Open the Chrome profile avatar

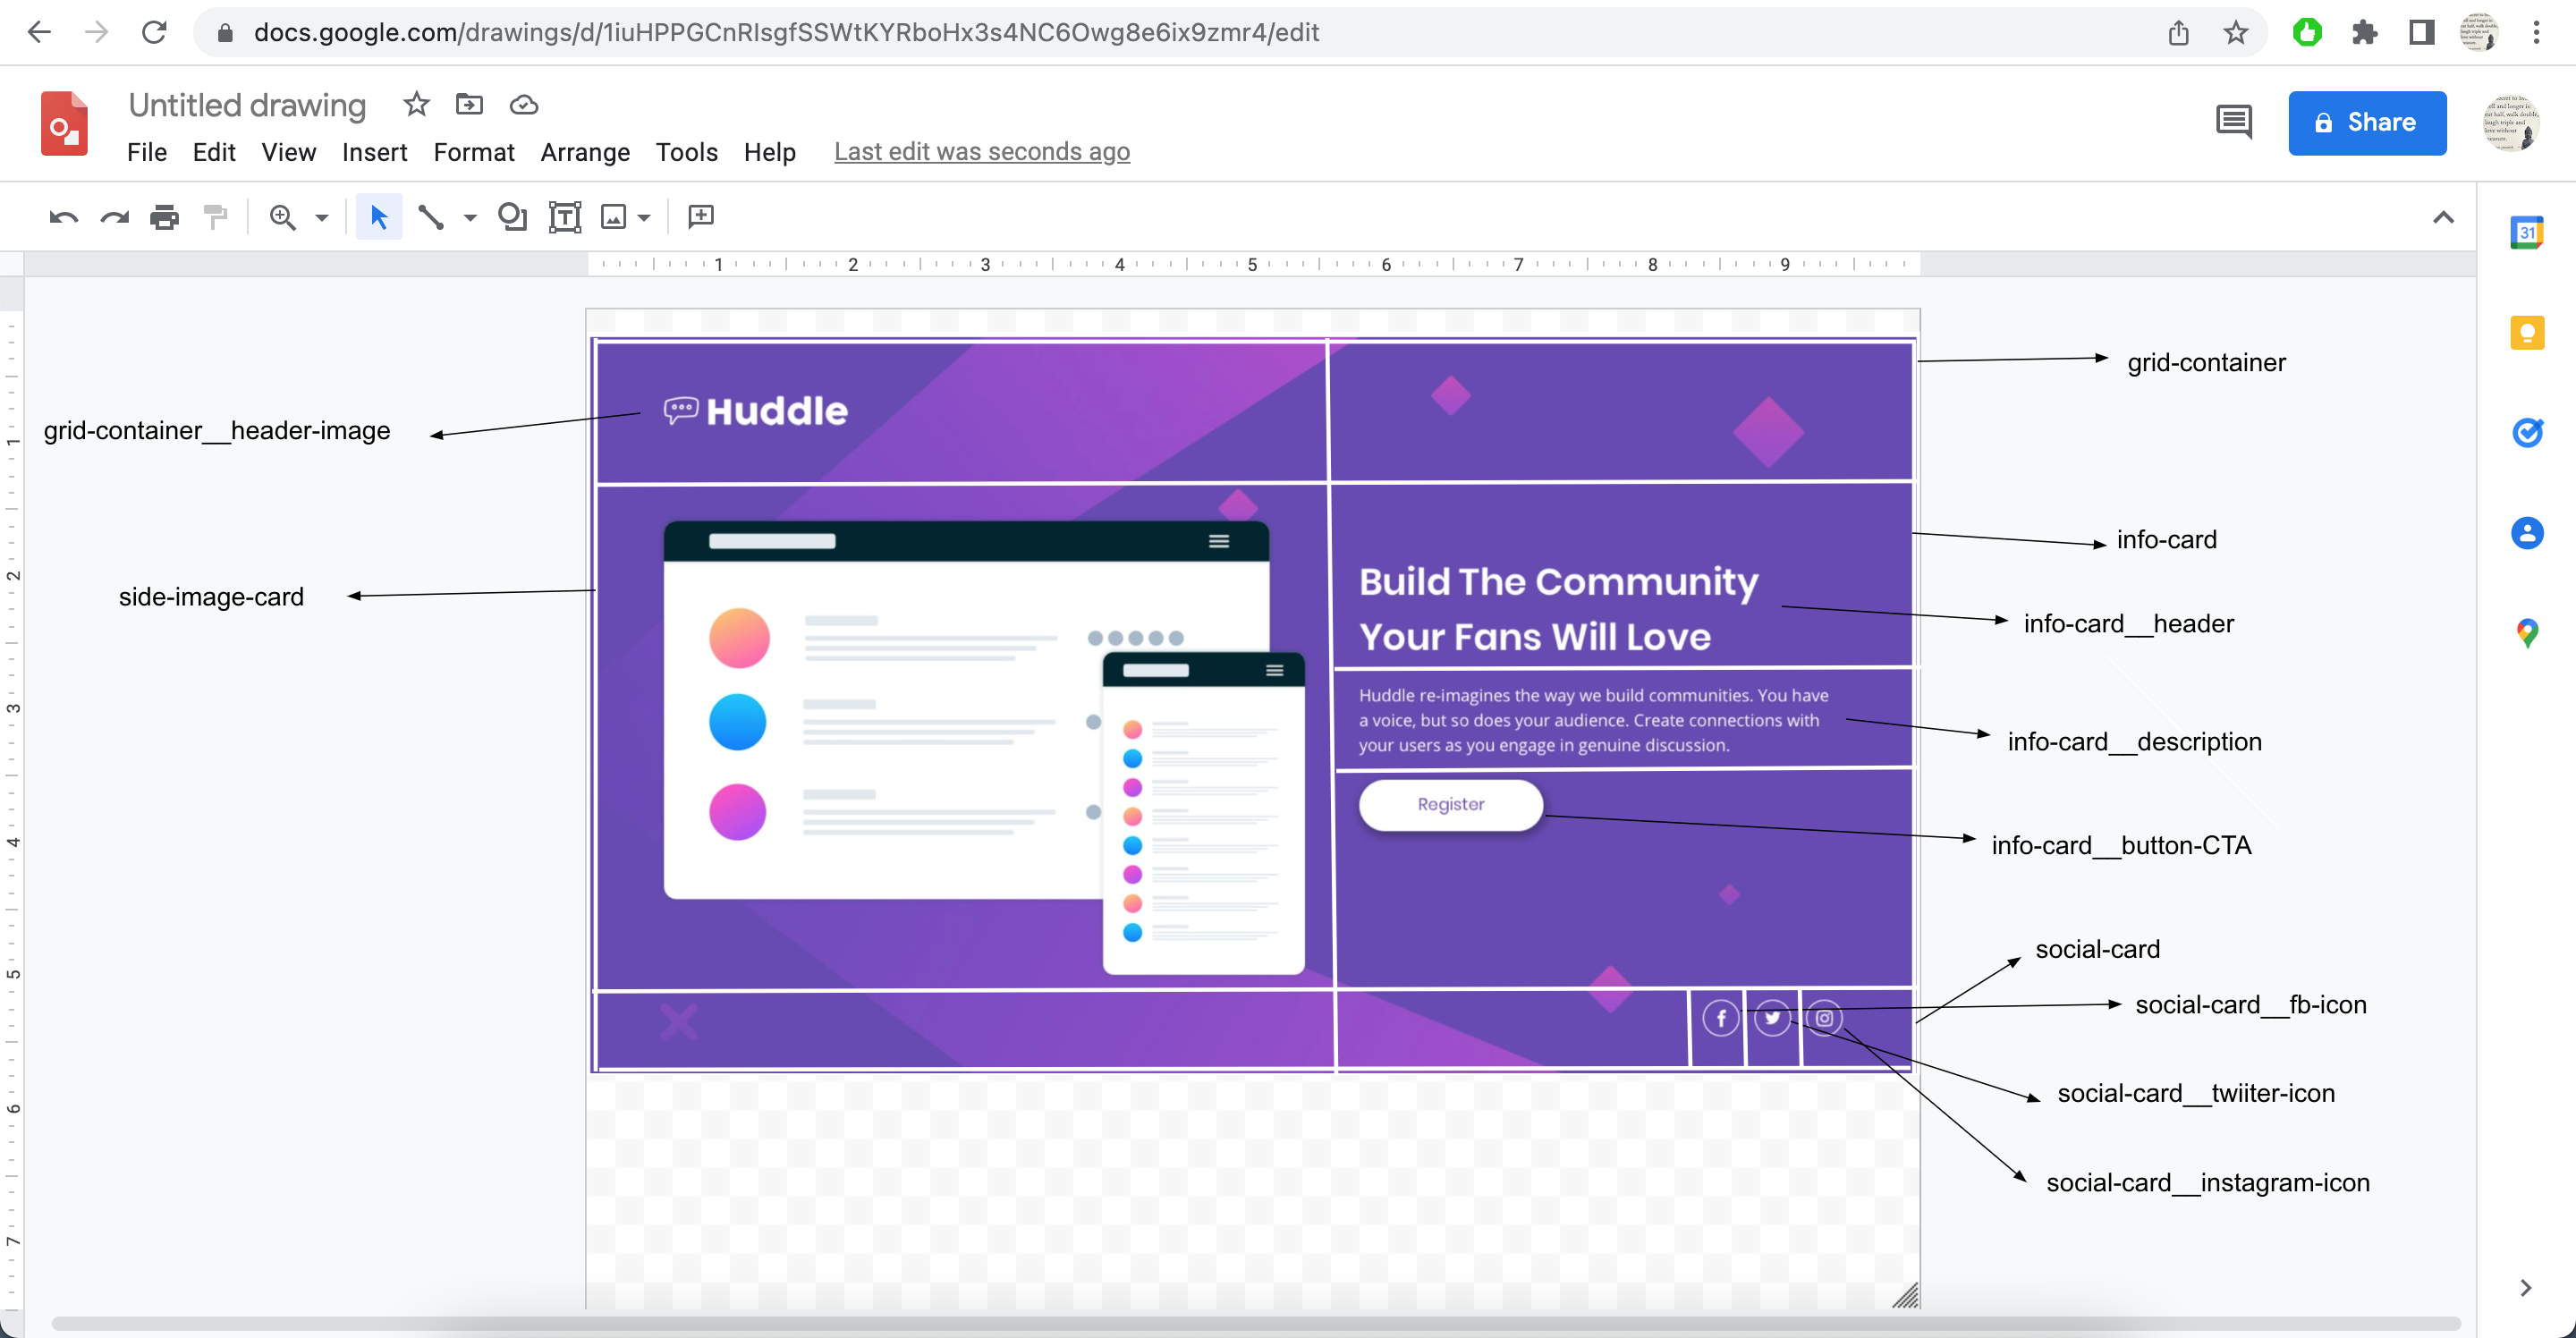tap(2479, 33)
